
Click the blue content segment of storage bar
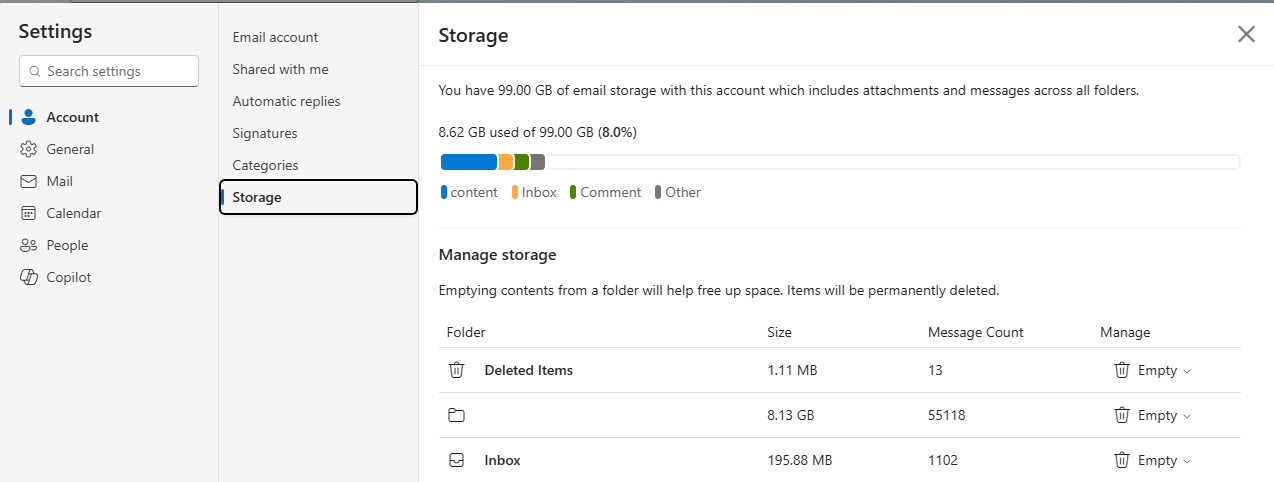click(x=469, y=162)
